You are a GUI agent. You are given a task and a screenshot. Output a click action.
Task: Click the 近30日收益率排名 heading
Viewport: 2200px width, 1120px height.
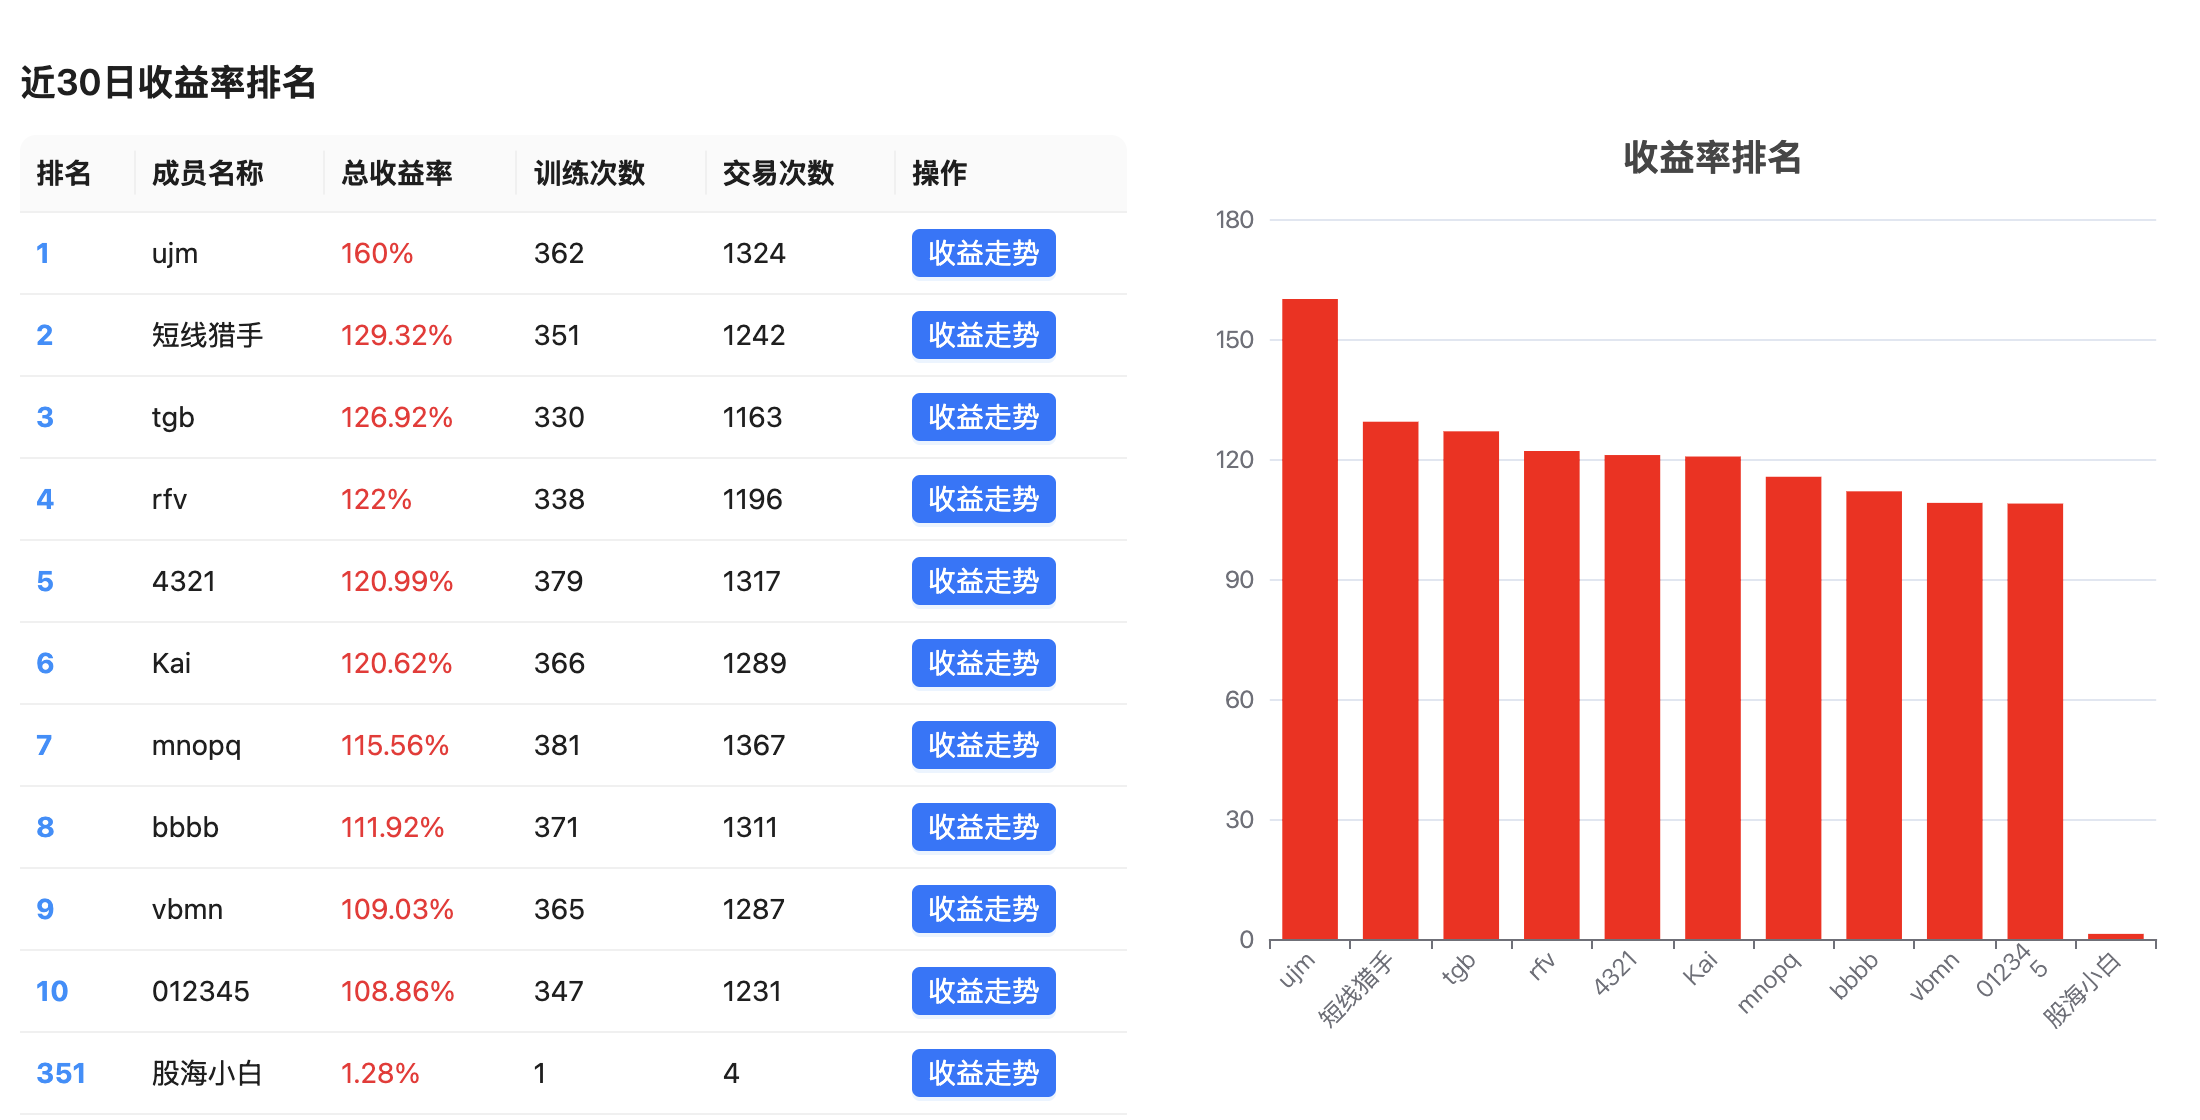[168, 82]
